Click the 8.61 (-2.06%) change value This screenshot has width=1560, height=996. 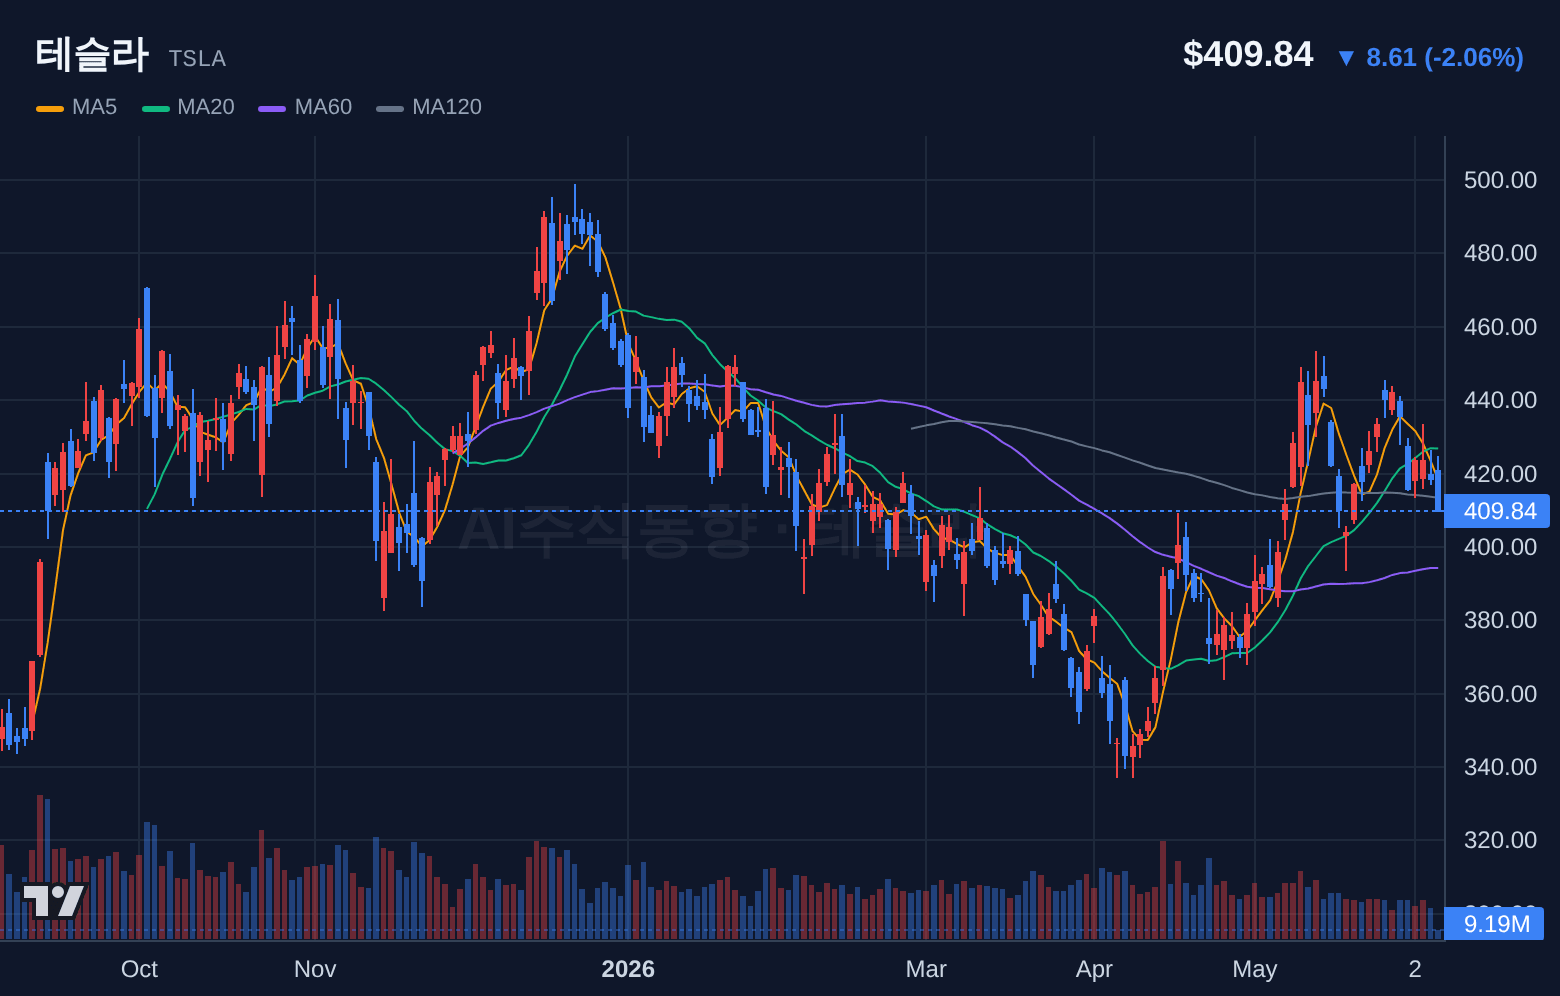coord(1445,58)
